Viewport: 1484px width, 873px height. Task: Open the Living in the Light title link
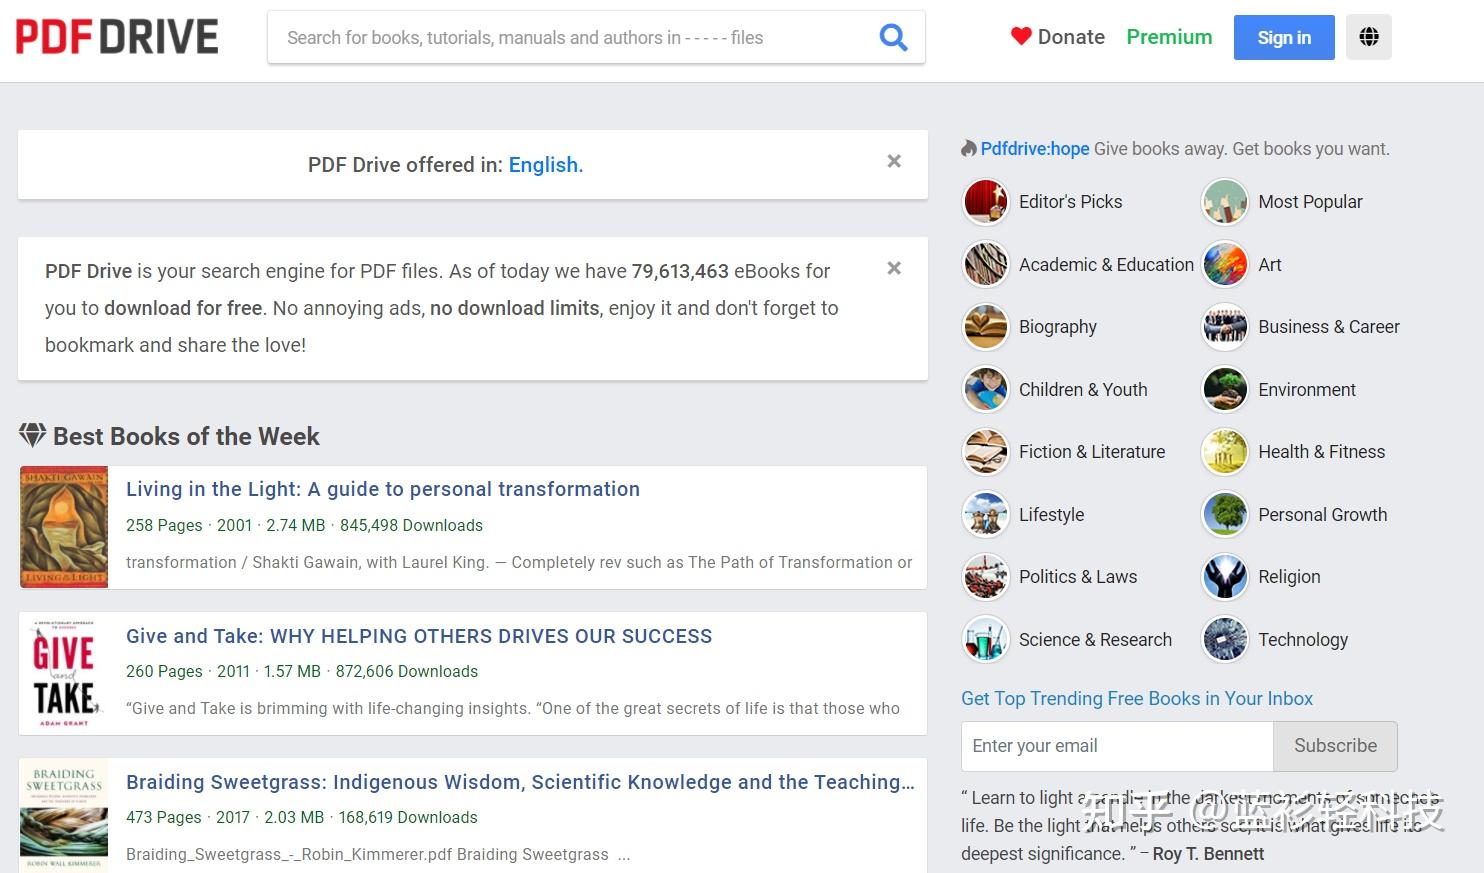[x=383, y=489]
